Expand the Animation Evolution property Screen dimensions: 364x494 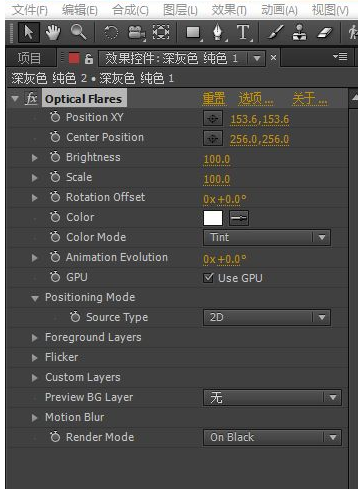point(34,258)
